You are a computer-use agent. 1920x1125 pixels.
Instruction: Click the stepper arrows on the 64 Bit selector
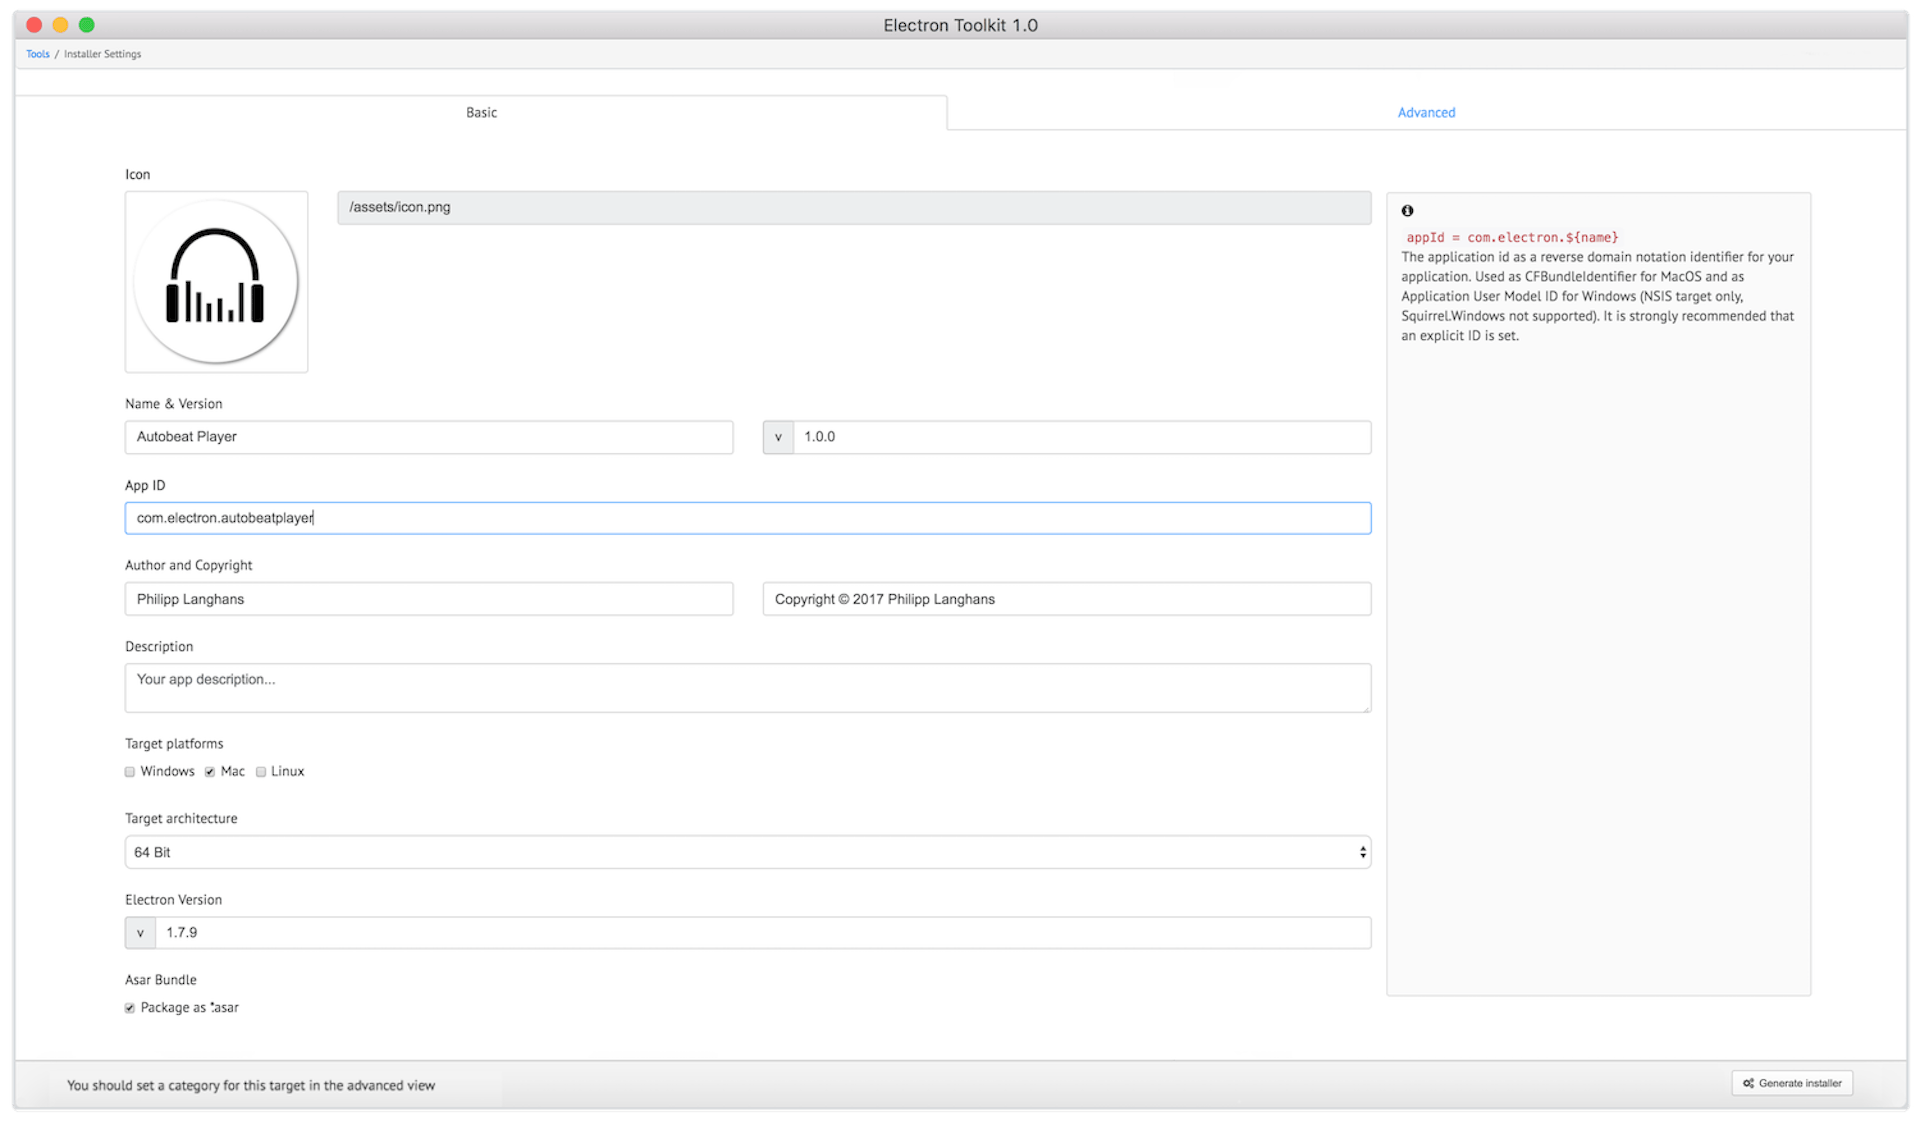tap(1361, 852)
